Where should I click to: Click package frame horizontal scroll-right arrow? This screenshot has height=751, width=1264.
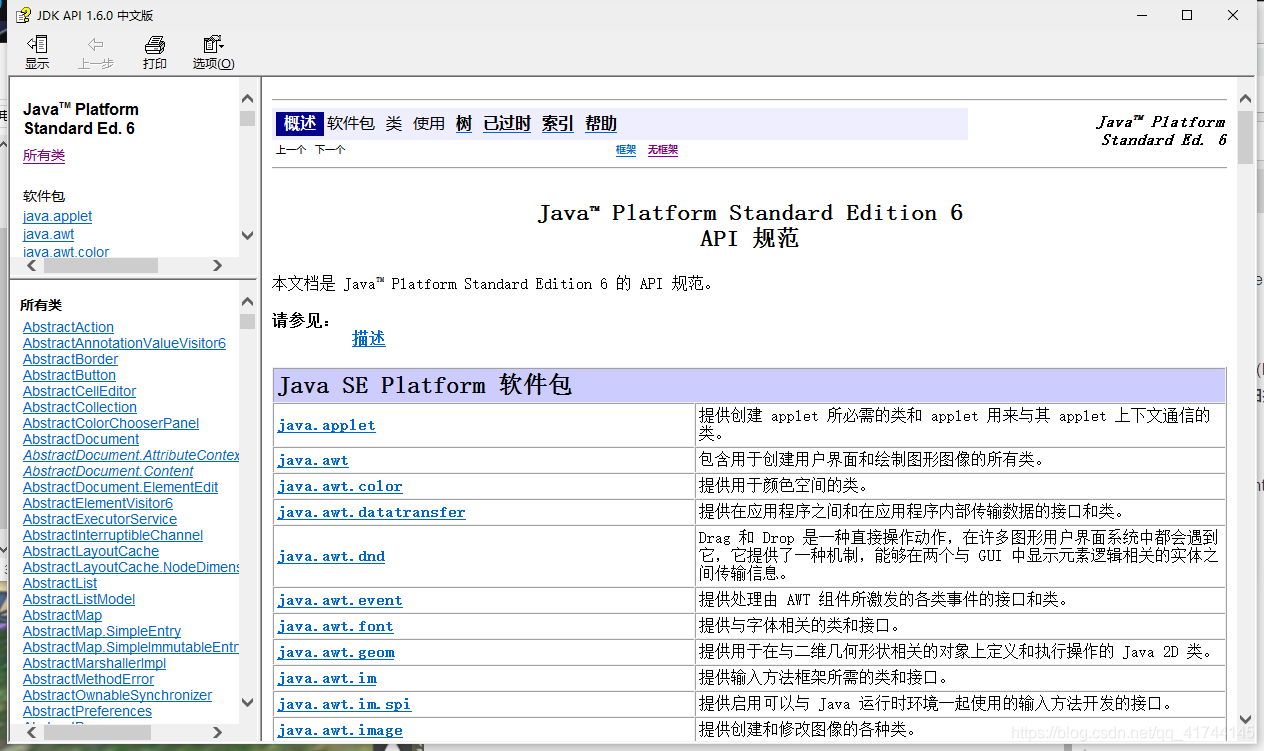217,265
